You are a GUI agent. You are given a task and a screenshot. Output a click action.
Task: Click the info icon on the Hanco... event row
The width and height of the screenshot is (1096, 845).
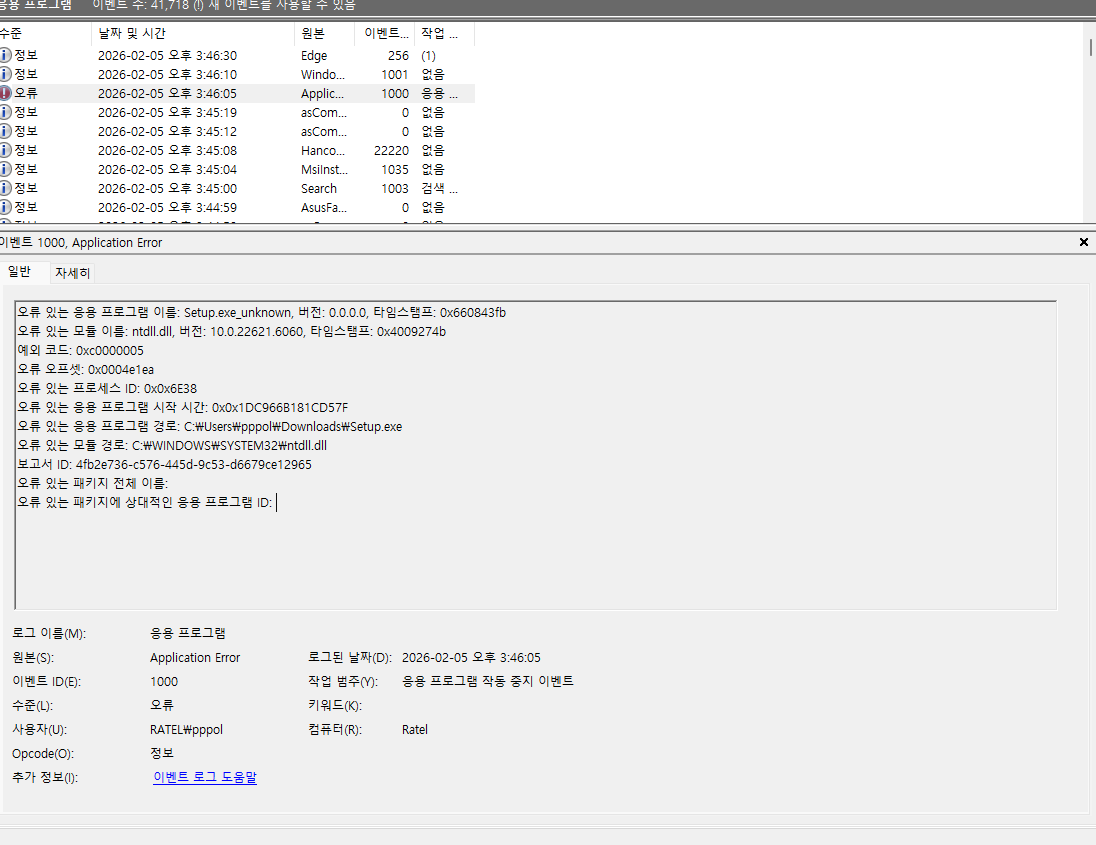[x=6, y=151]
